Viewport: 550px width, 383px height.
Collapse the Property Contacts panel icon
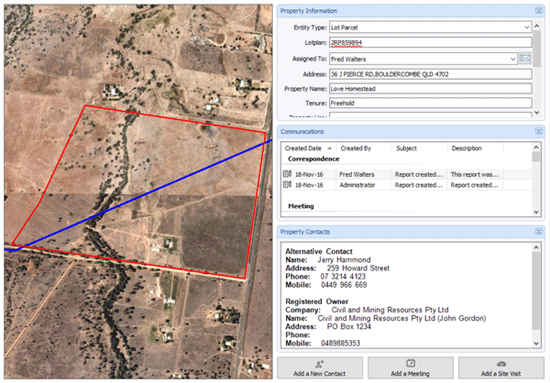[538, 231]
